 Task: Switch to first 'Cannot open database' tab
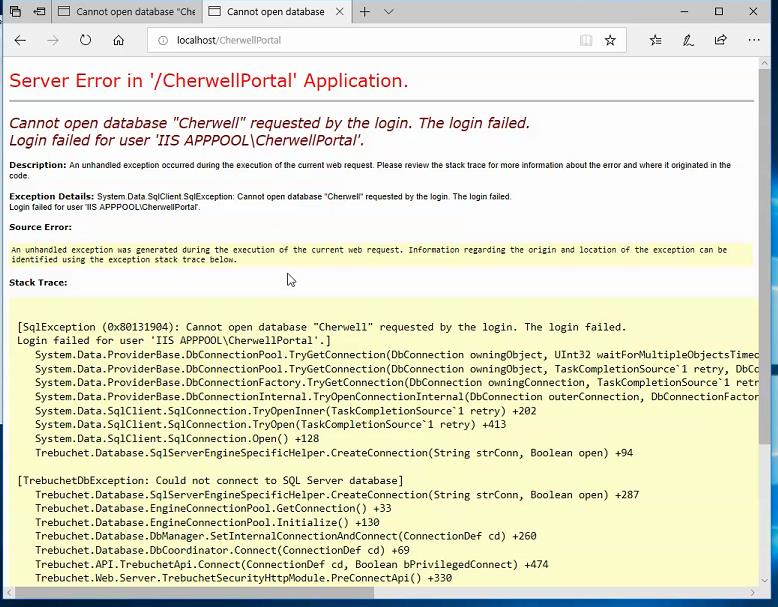(125, 12)
